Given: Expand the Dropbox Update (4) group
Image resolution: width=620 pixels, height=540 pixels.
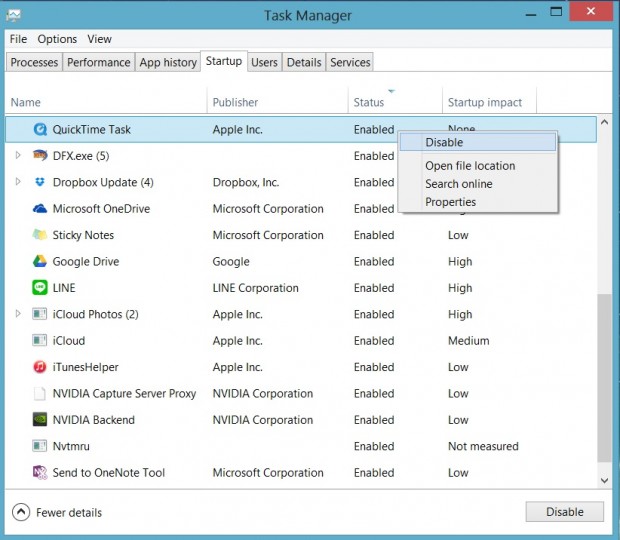Looking at the screenshot, I should tap(18, 182).
